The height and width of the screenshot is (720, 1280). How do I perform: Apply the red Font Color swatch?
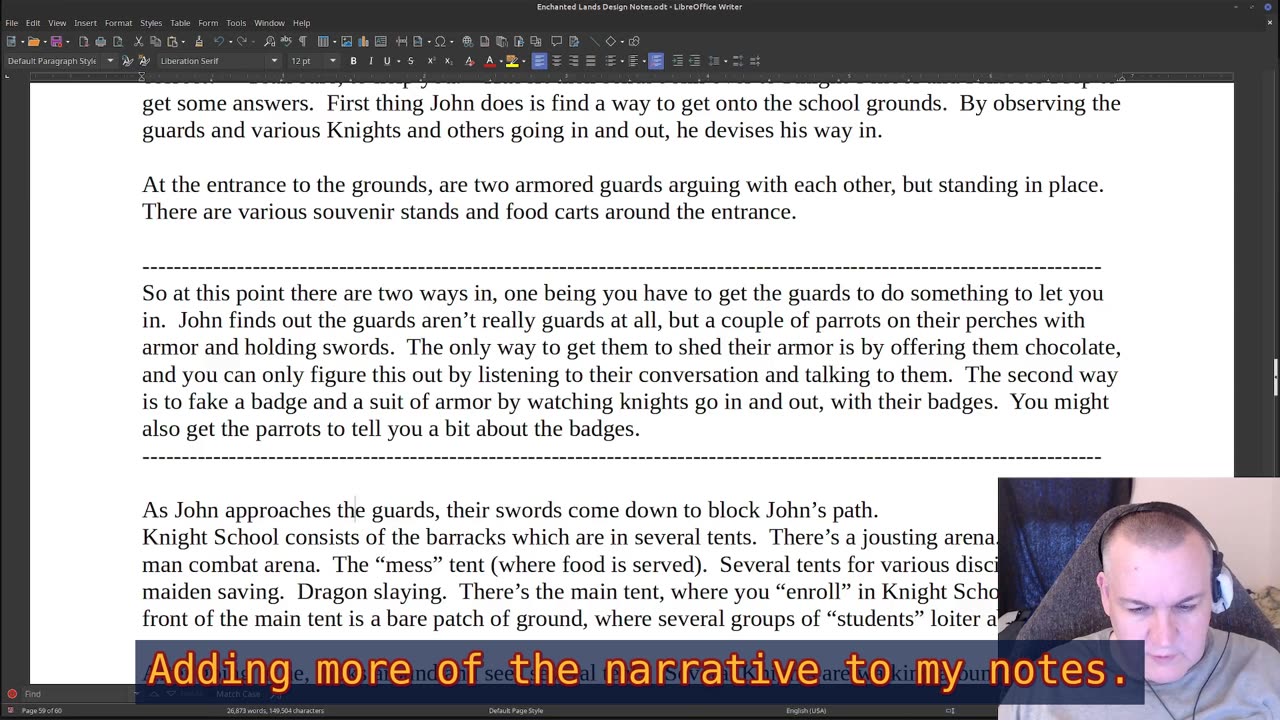[490, 61]
